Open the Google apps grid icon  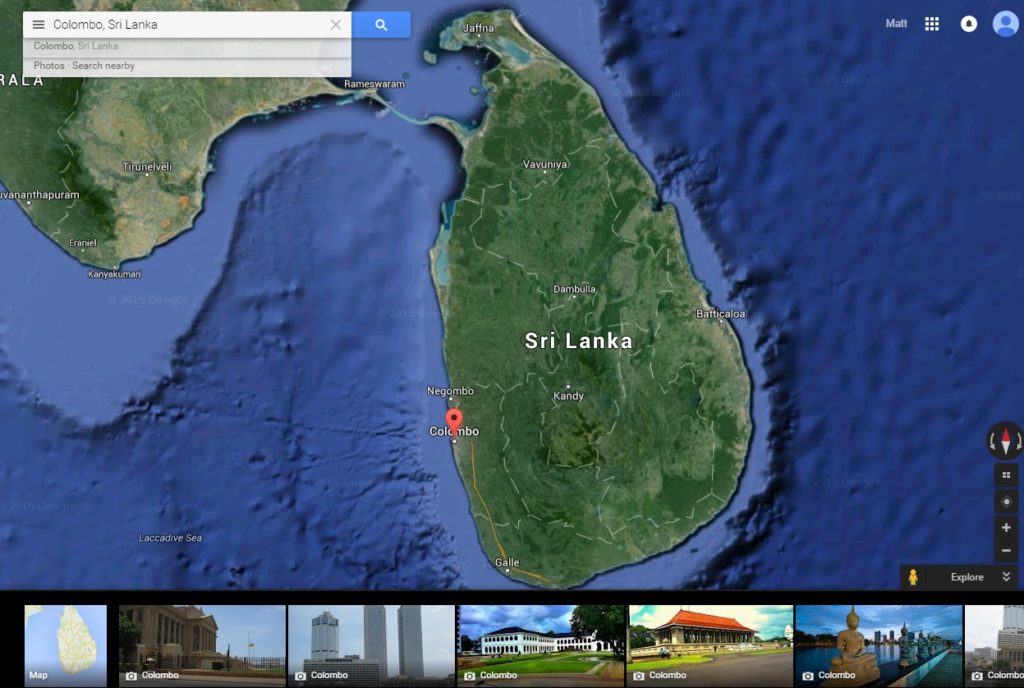coord(932,23)
